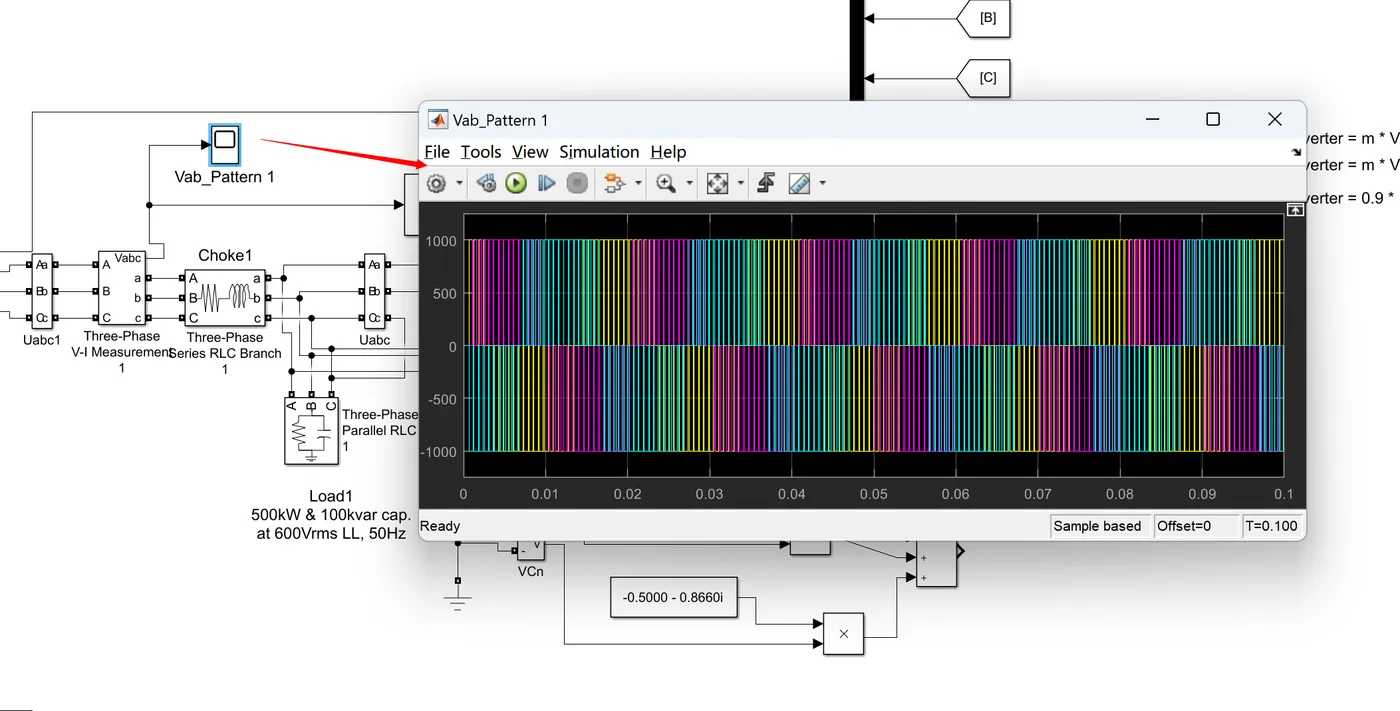Image resolution: width=1400 pixels, height=711 pixels.
Task: Click the Load1 description text
Action: pyautogui.click(x=331, y=515)
